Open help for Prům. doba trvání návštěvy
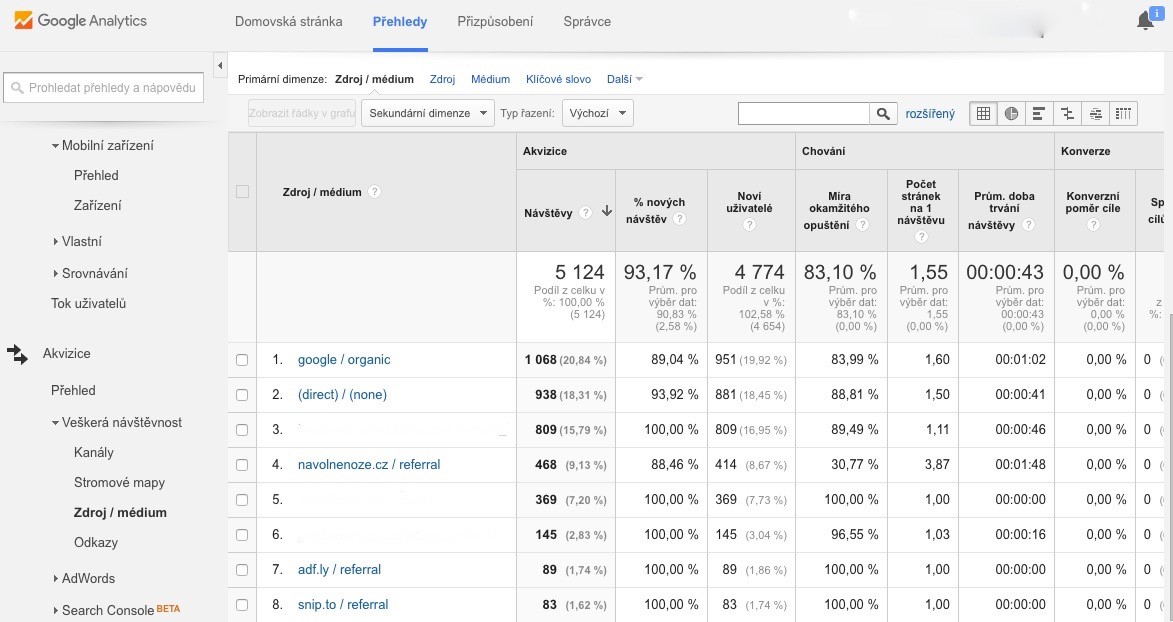Screen dimensions: 1173x622 tap(1029, 225)
